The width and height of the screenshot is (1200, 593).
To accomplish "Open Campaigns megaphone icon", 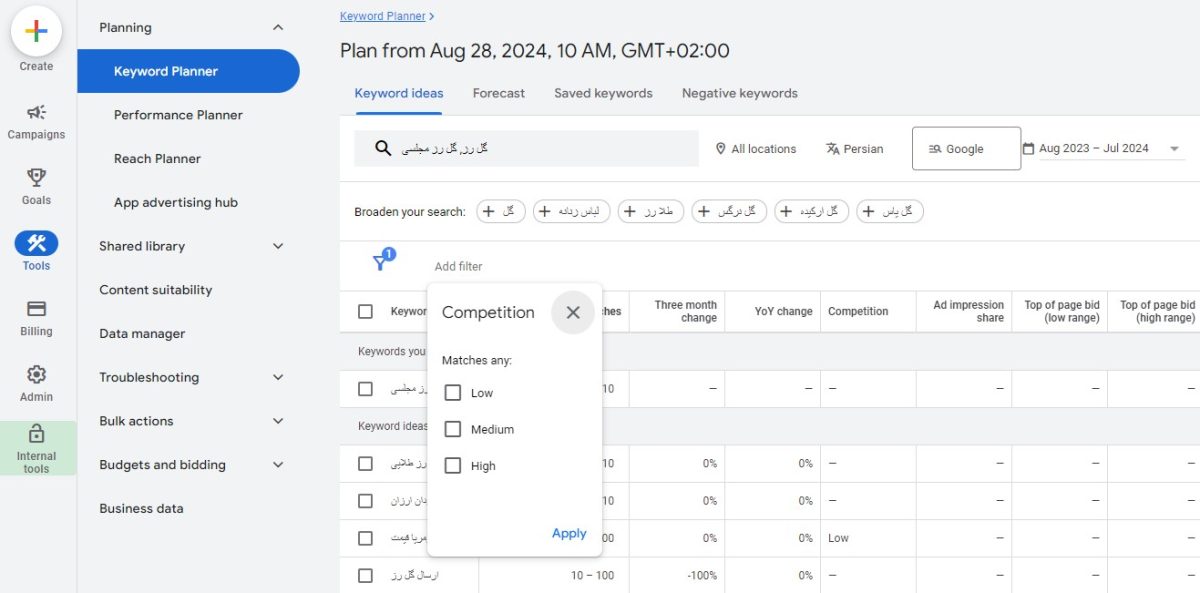I will click(x=36, y=112).
